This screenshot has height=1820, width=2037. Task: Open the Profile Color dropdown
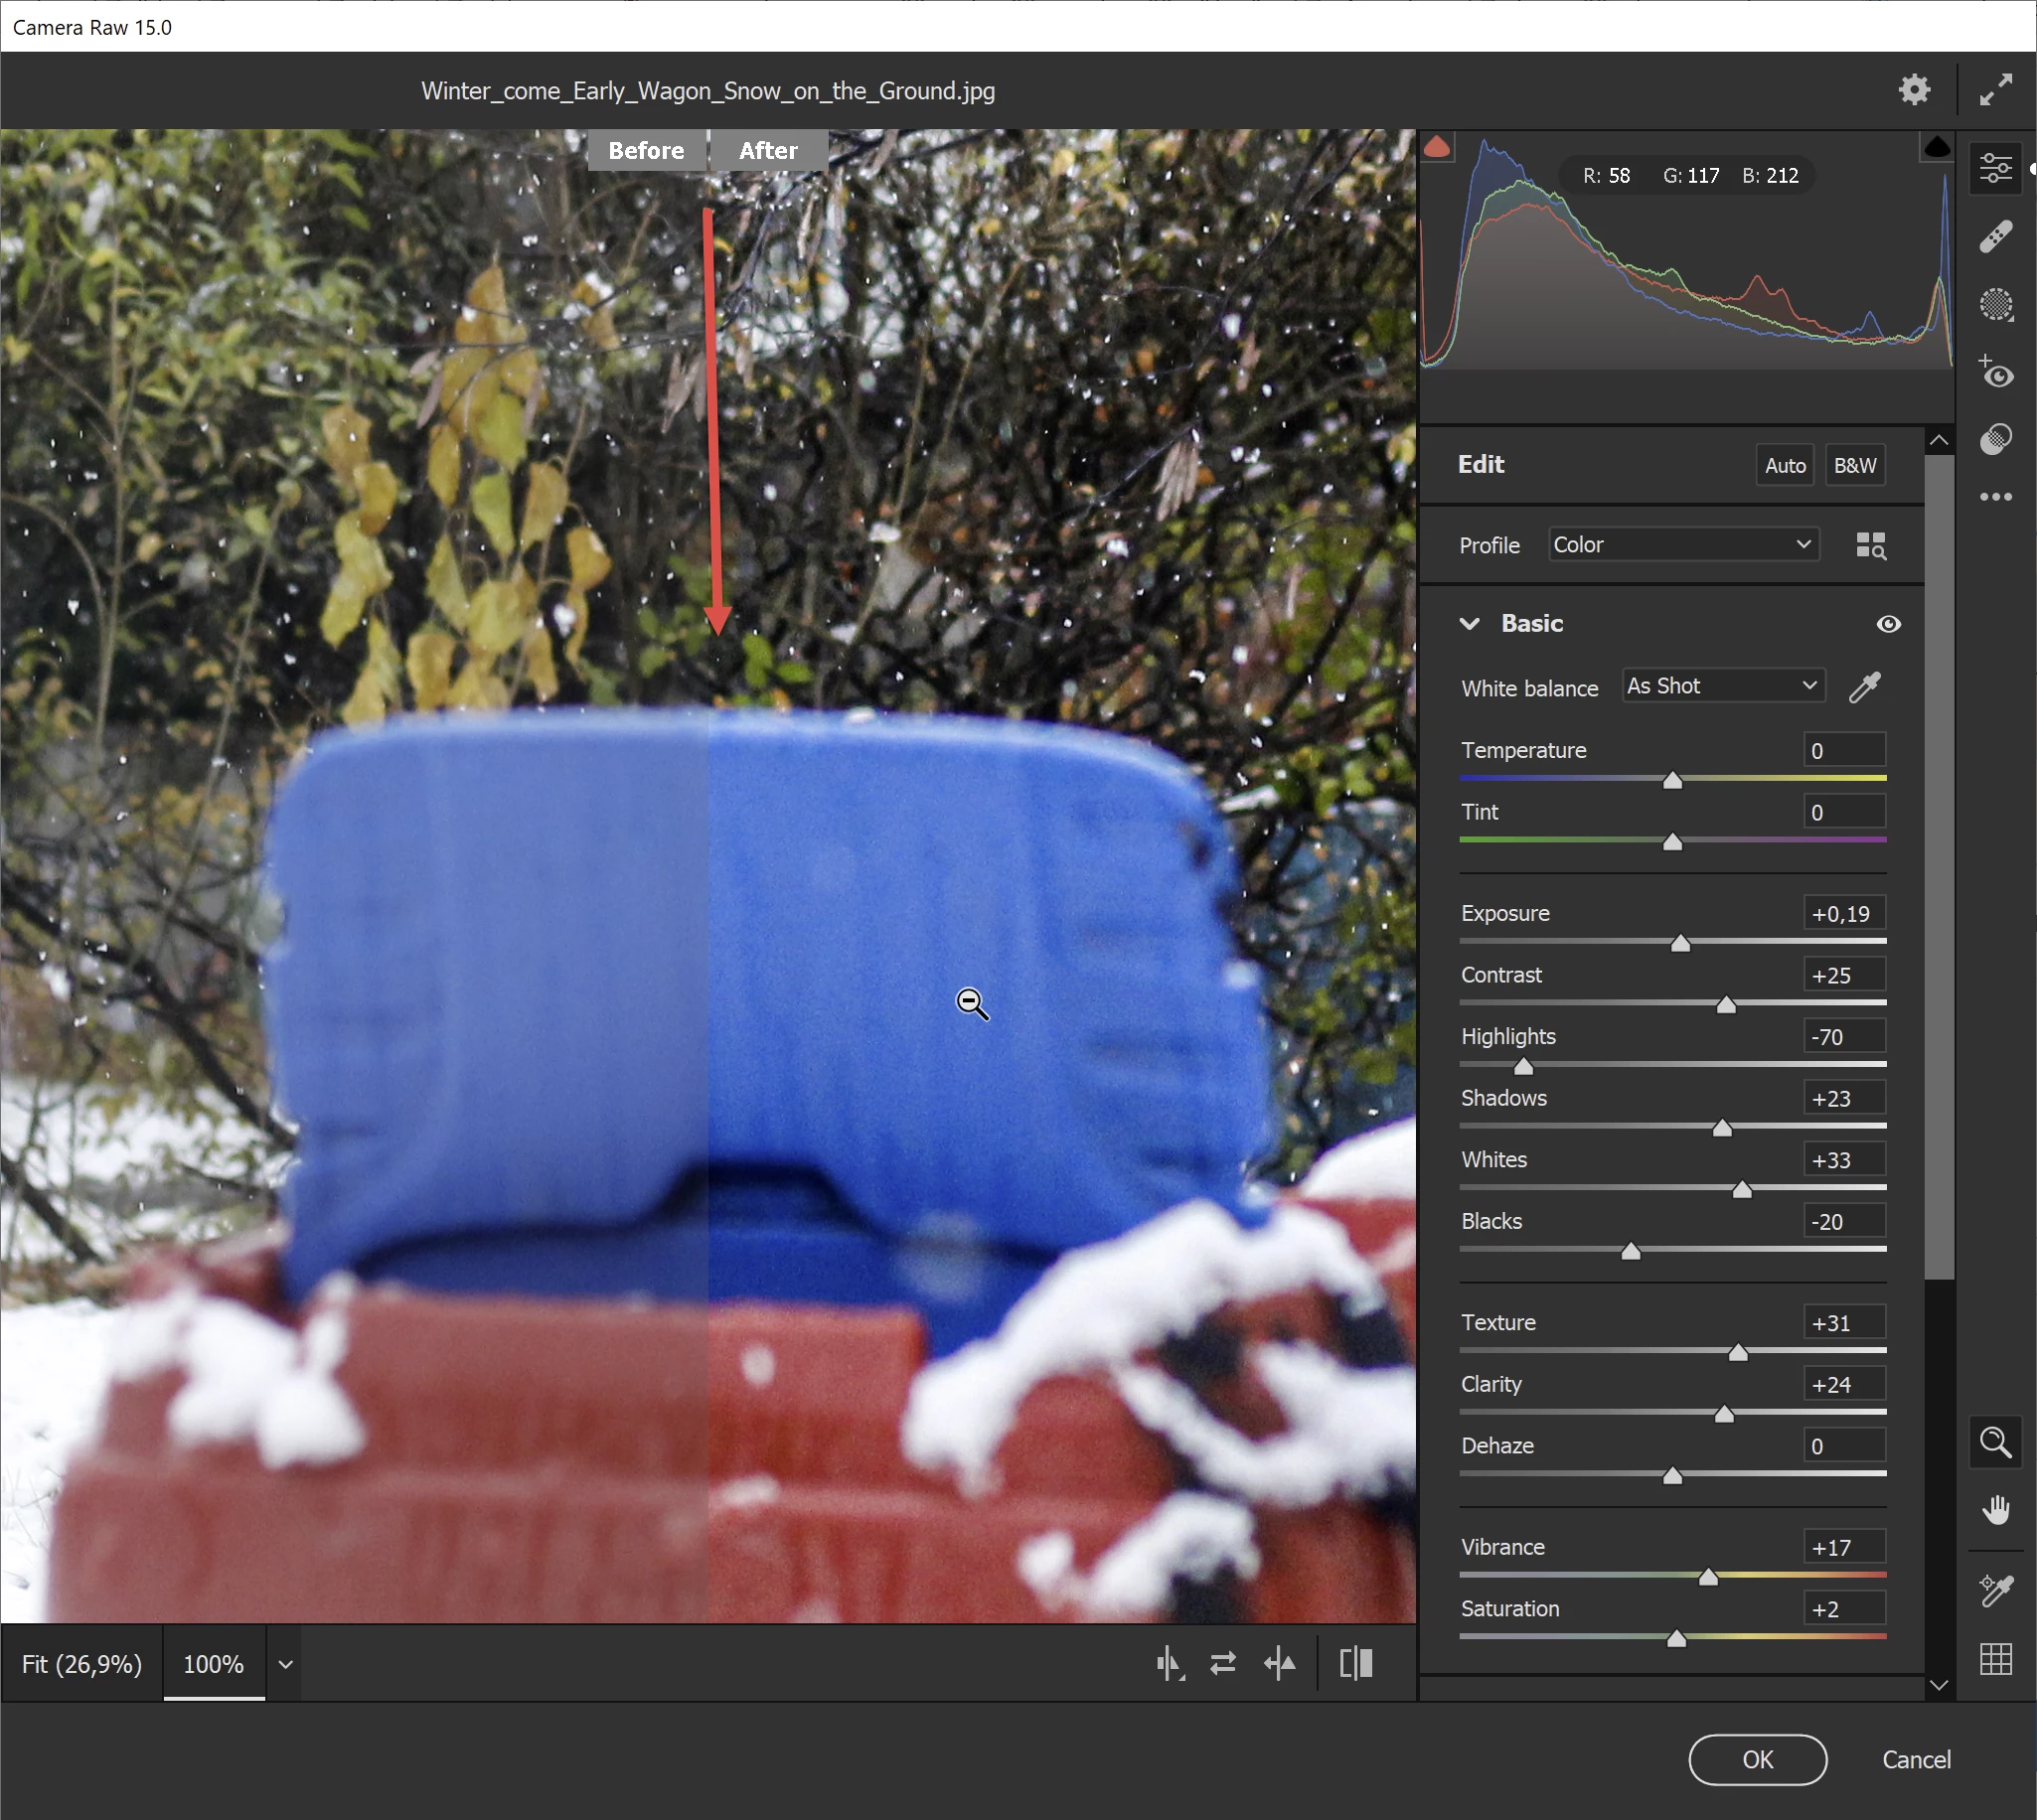click(x=1683, y=545)
